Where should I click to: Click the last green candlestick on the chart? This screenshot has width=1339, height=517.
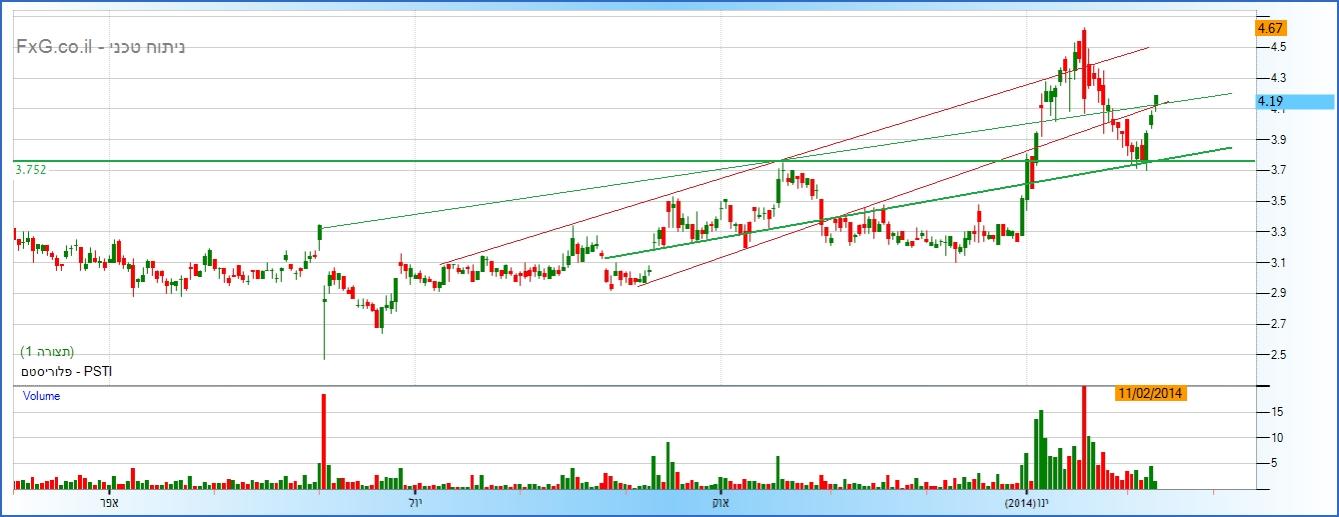(x=1156, y=101)
